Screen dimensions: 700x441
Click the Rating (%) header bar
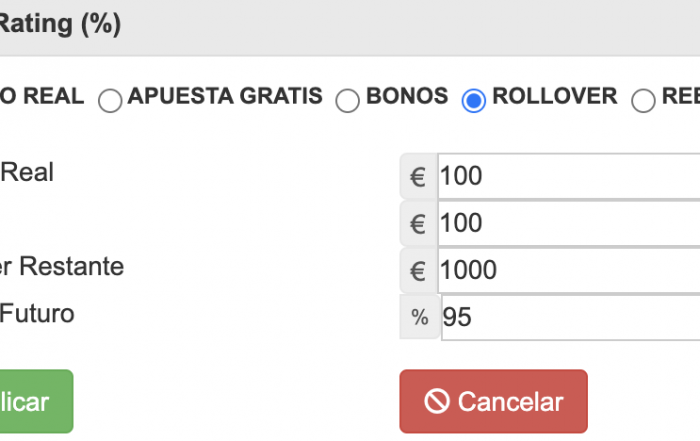click(x=350, y=28)
